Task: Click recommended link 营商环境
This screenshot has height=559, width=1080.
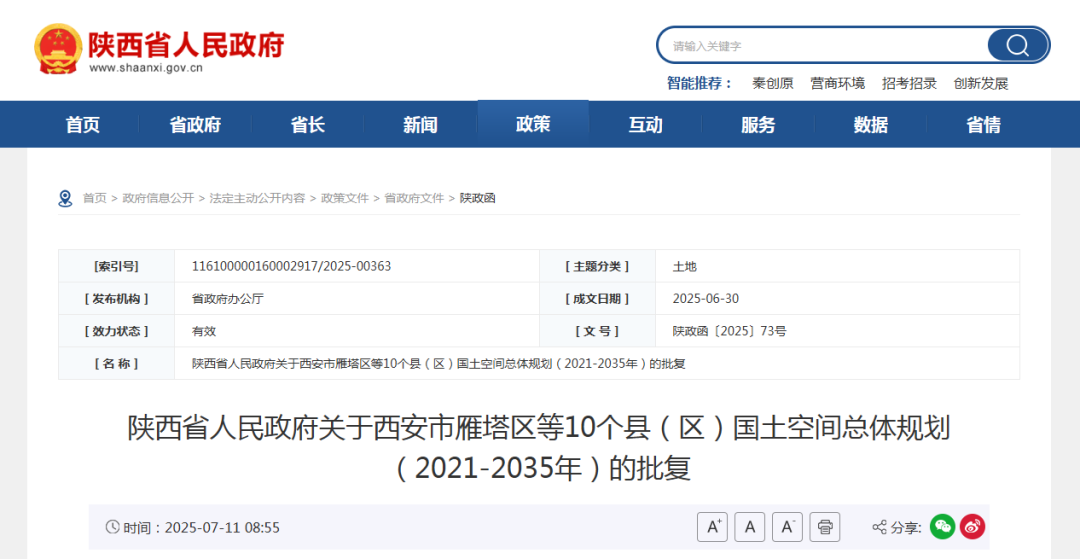Action: [x=838, y=83]
